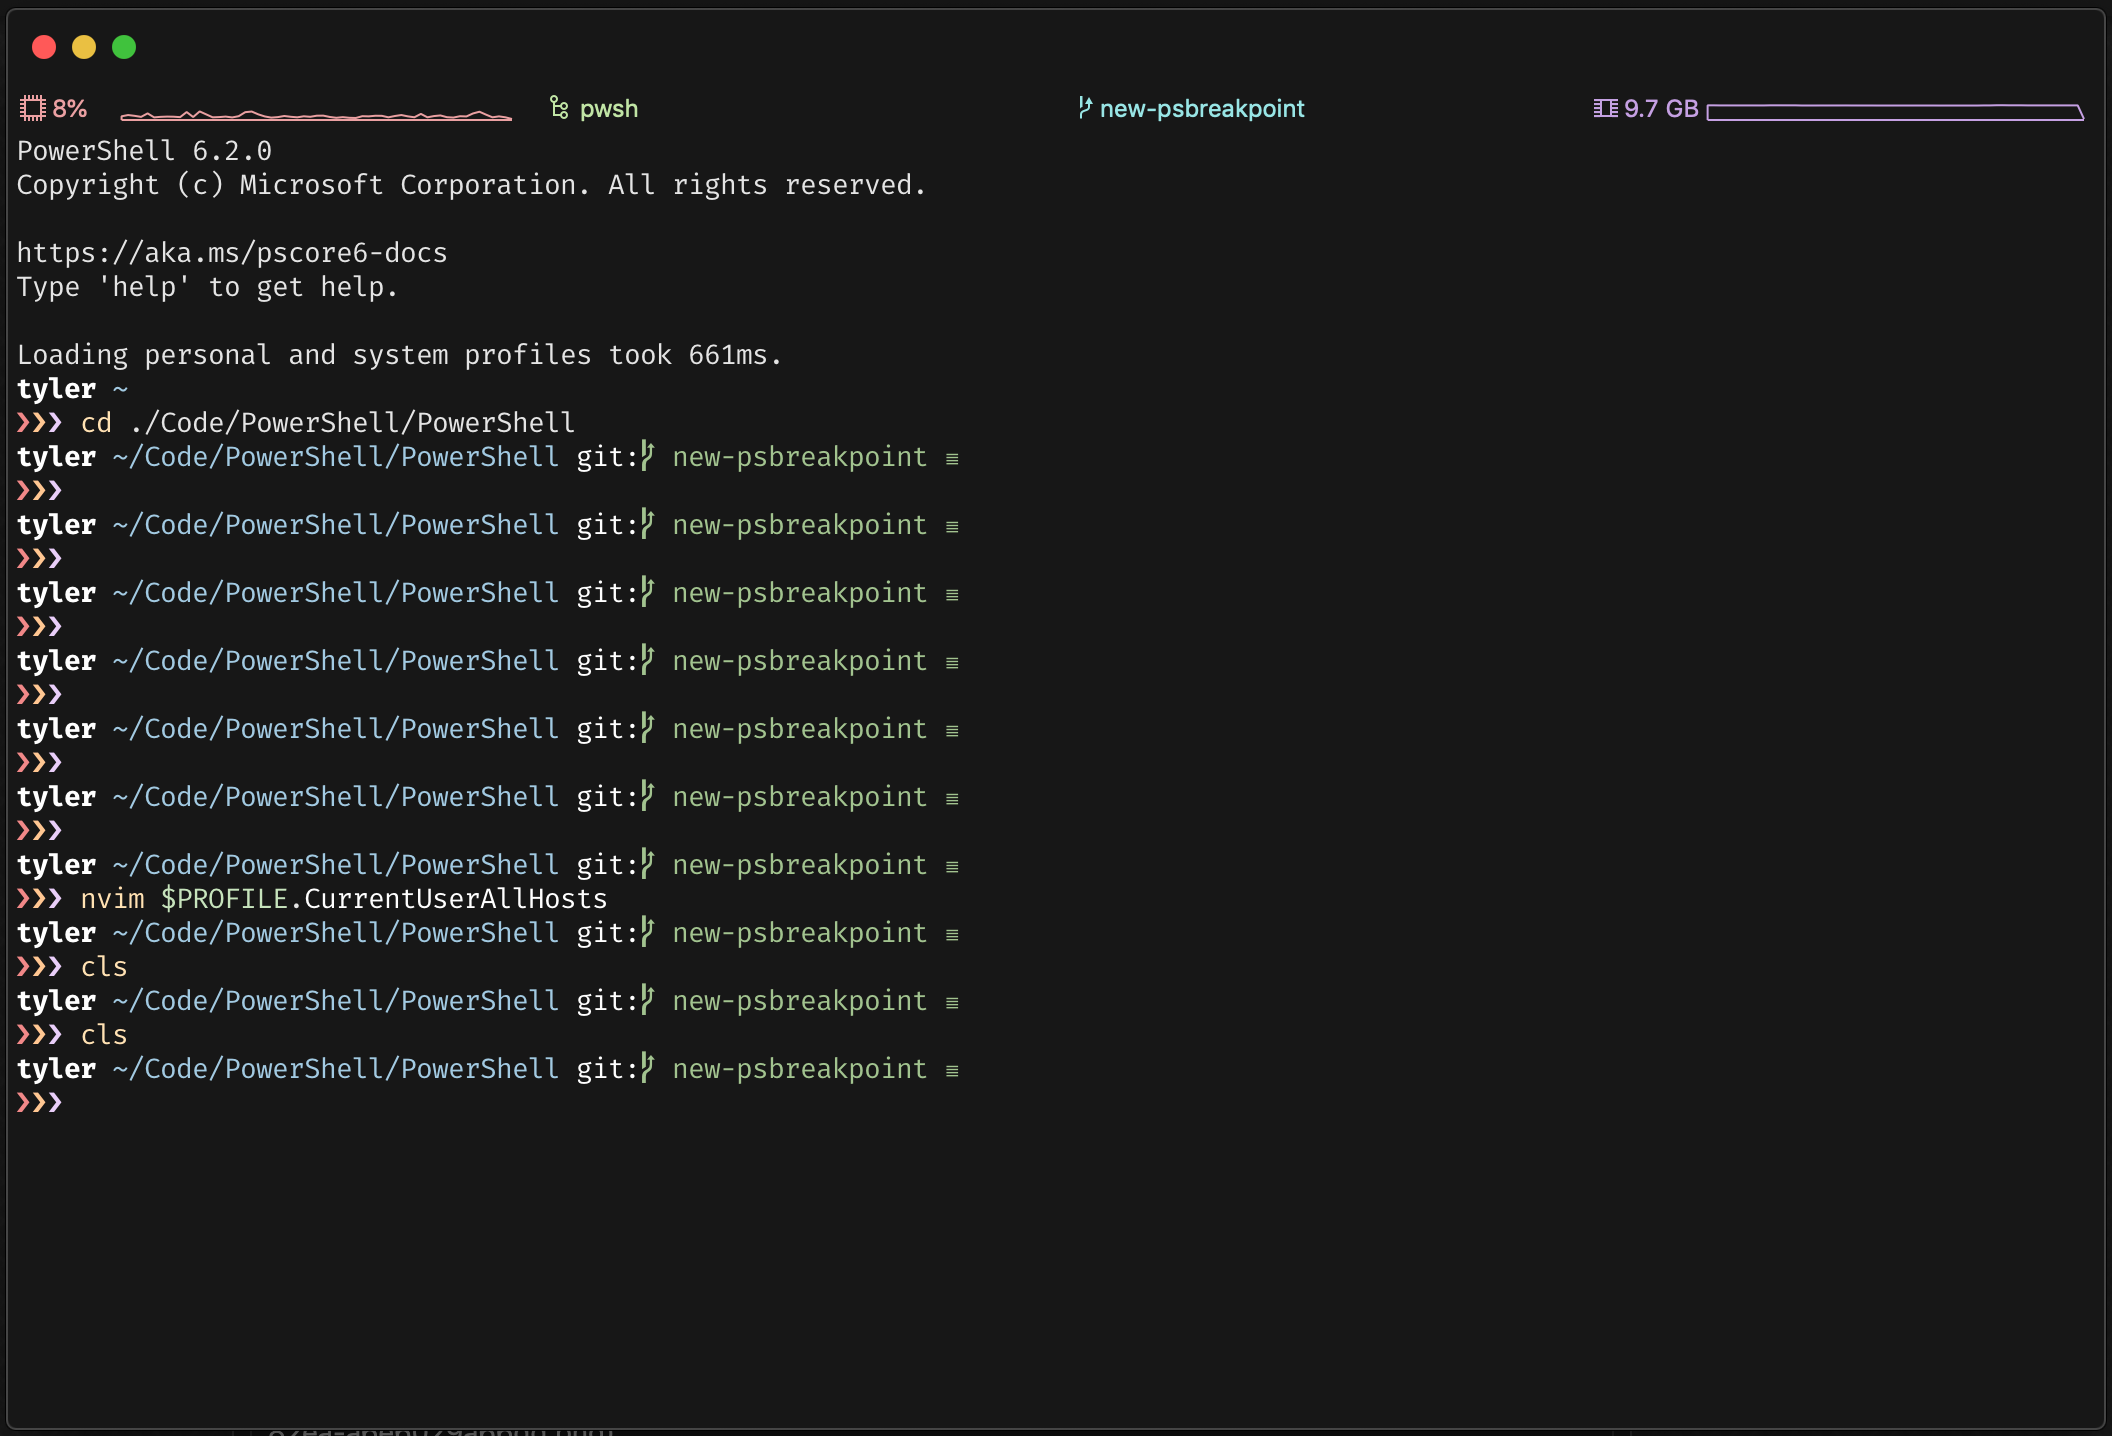The height and width of the screenshot is (1436, 2112).
Task: Click the git branch glyph in the last prompt line
Action: (646, 1068)
